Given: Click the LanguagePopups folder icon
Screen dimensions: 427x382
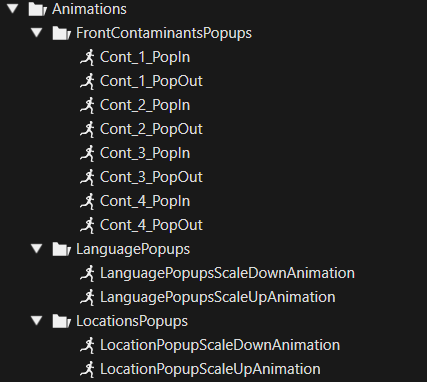Looking at the screenshot, I should pos(62,249).
